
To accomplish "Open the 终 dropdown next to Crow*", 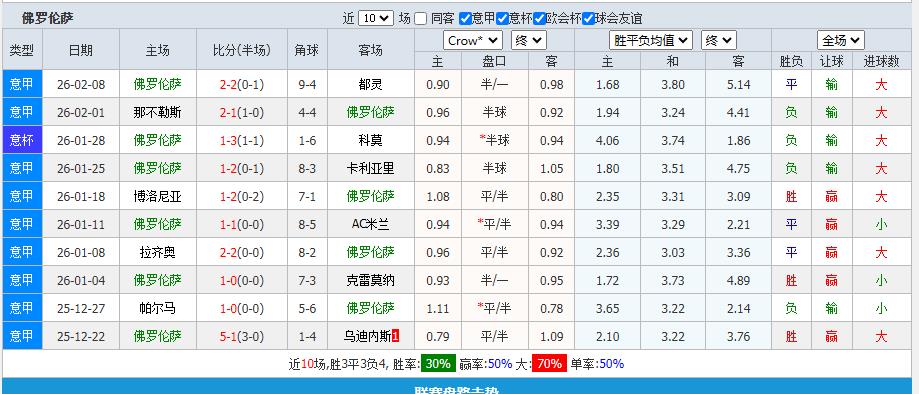I will coord(529,40).
